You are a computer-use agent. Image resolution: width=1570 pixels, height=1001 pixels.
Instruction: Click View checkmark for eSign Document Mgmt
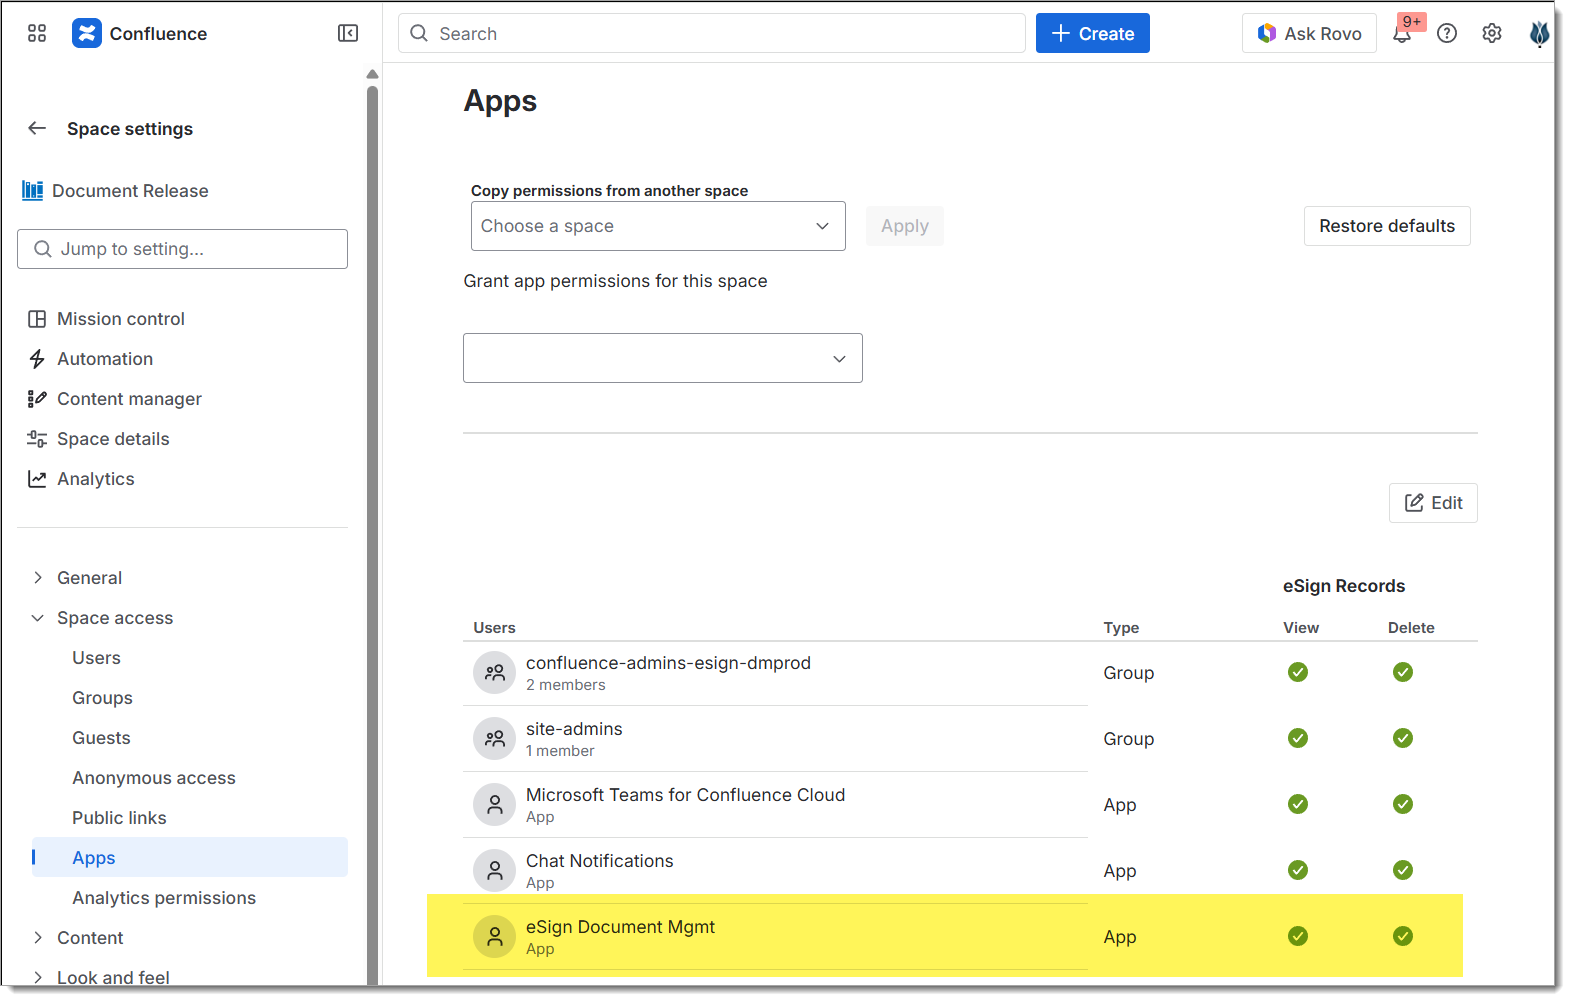1297,936
